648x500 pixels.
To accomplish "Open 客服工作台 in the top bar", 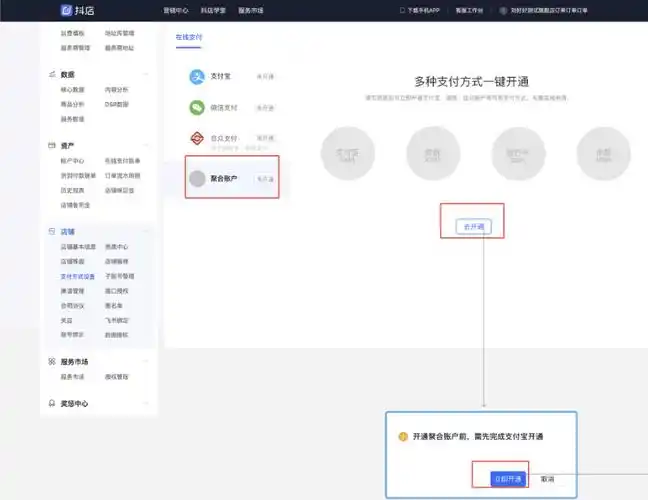I will point(469,10).
